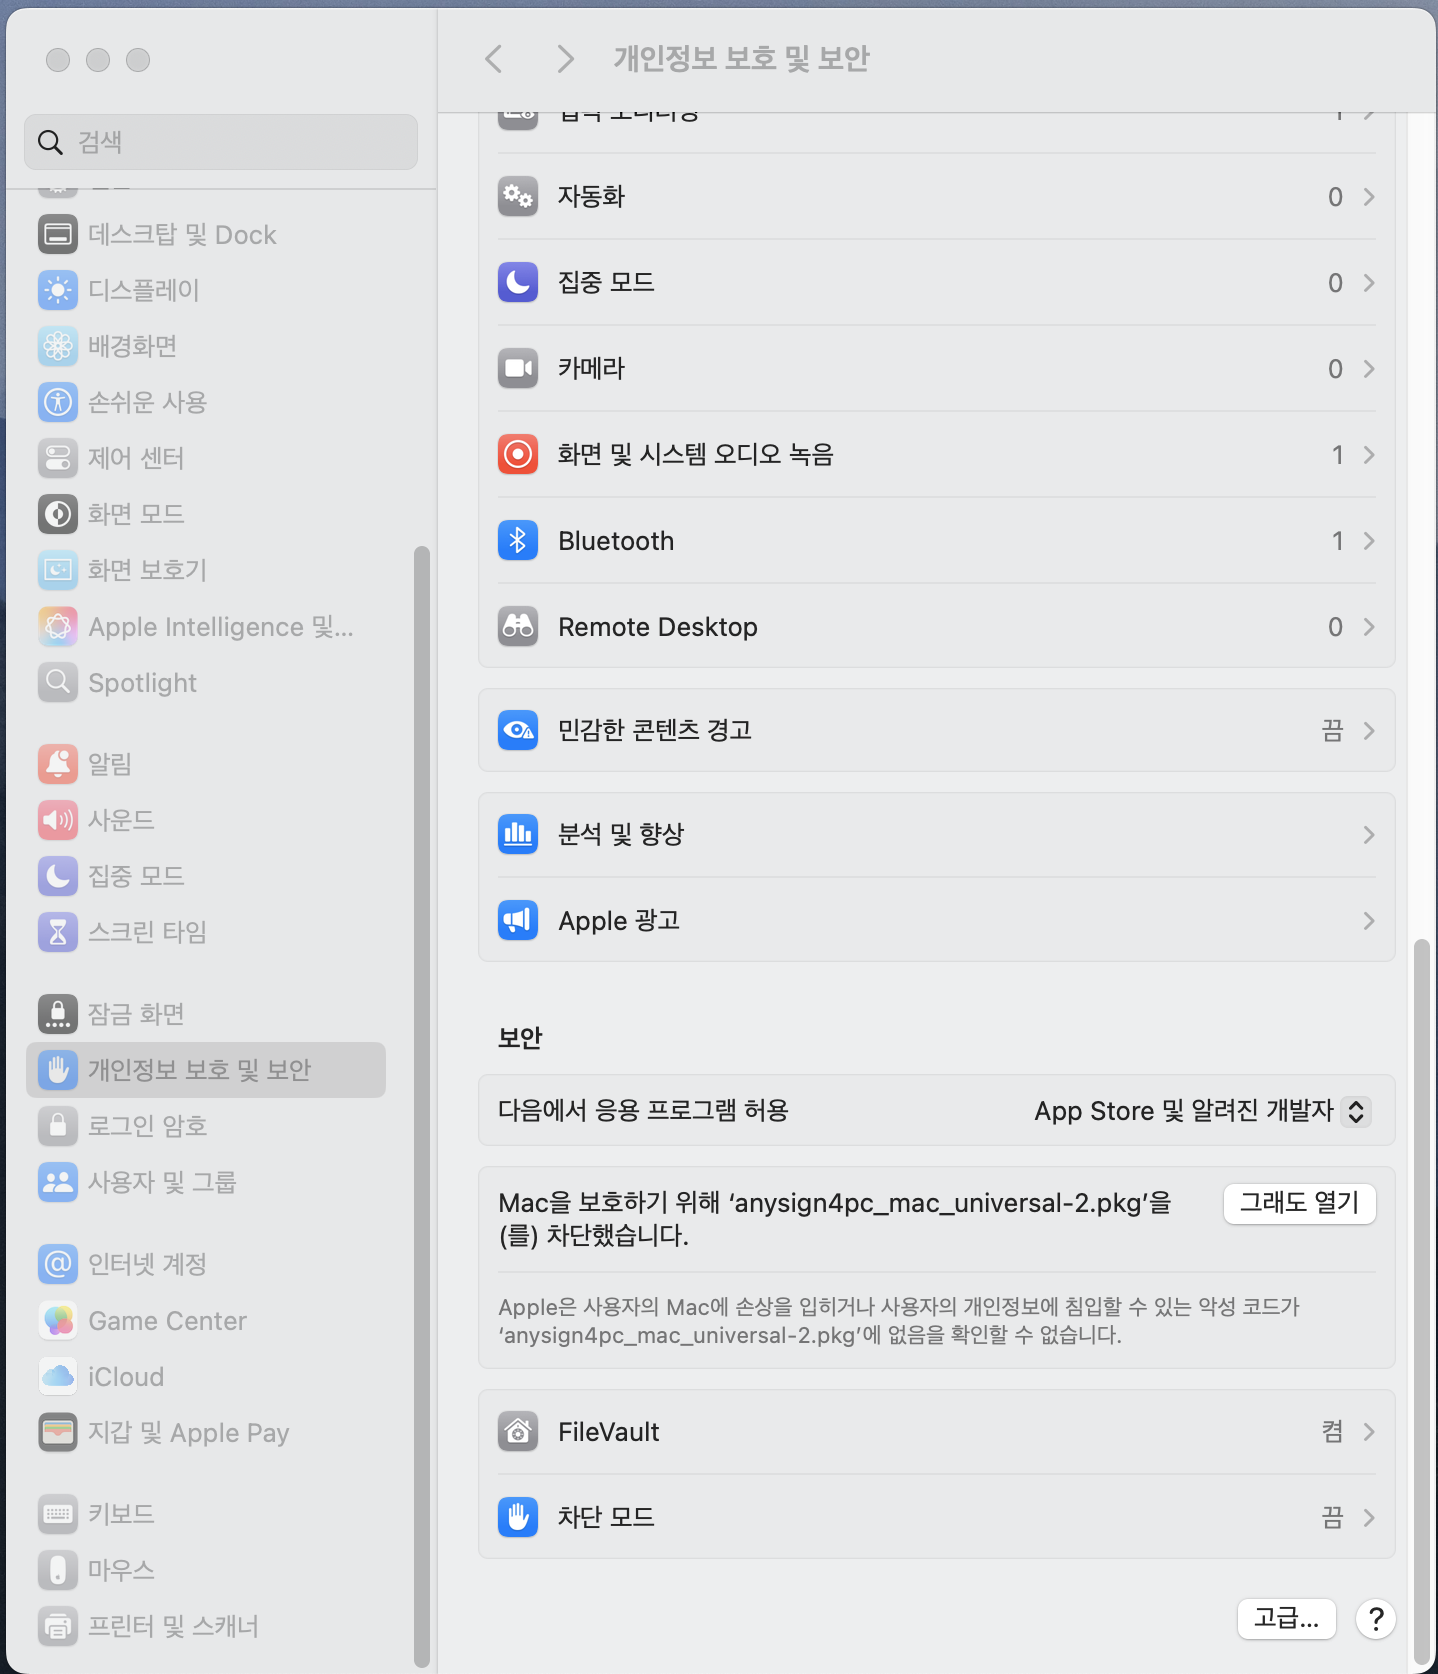Select 로그인 암호 sidebar entry
1438x1674 pixels.
click(x=206, y=1126)
